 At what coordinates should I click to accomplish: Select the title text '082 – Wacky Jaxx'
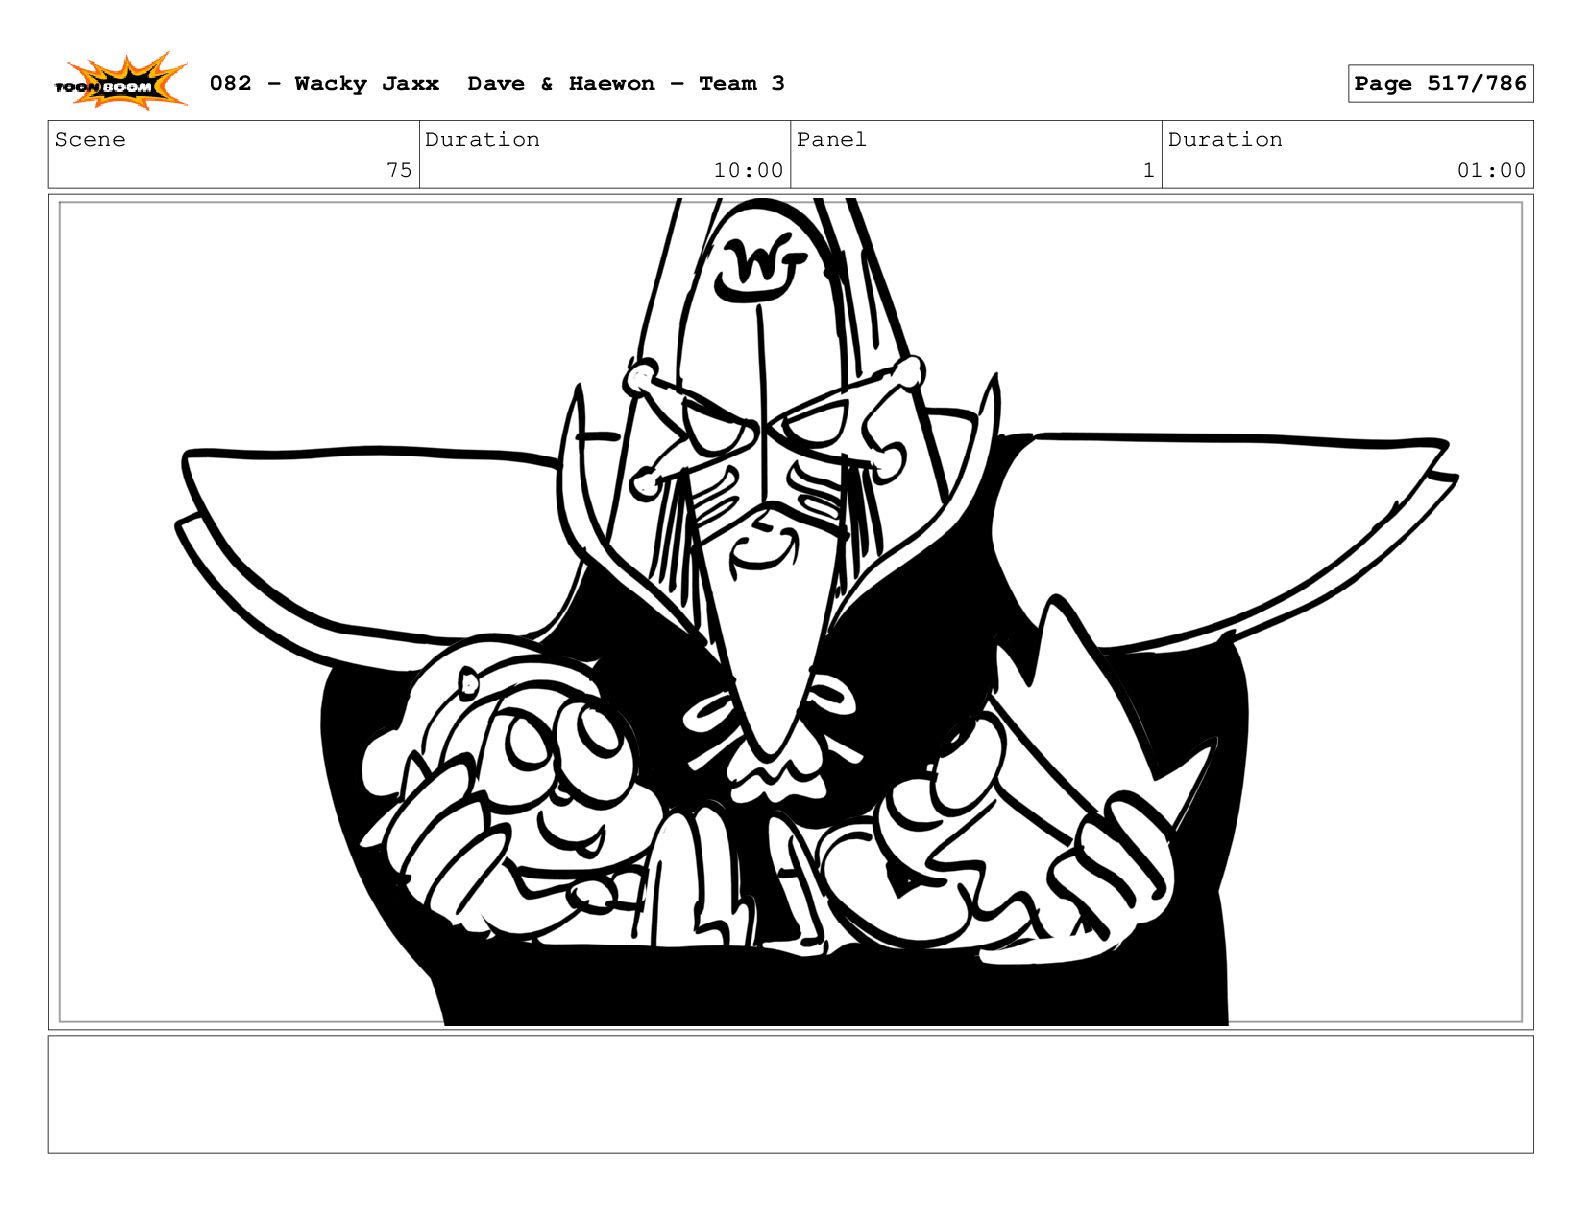click(x=324, y=84)
